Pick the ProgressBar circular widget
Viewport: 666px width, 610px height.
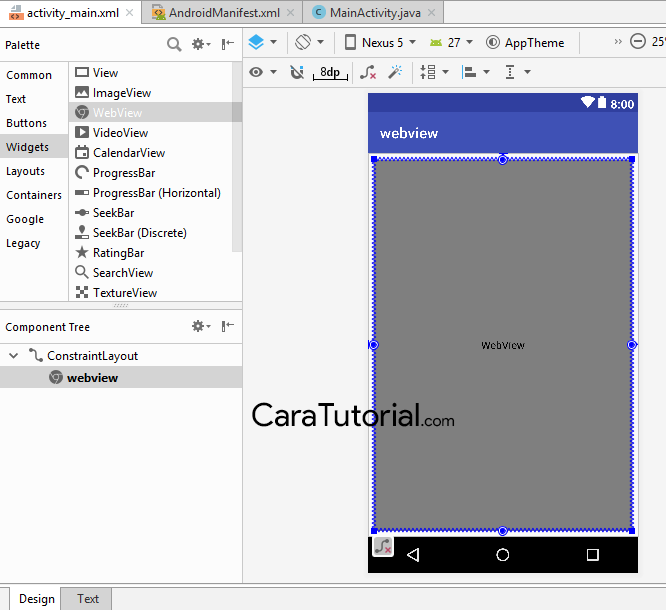[x=151, y=172]
